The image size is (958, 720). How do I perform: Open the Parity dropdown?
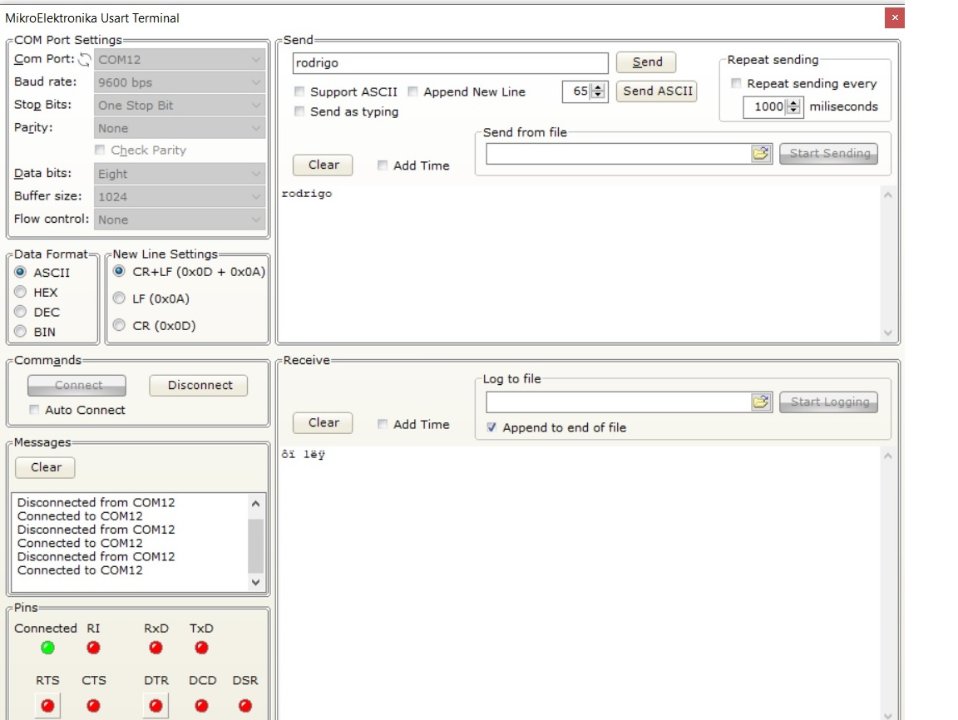click(180, 128)
